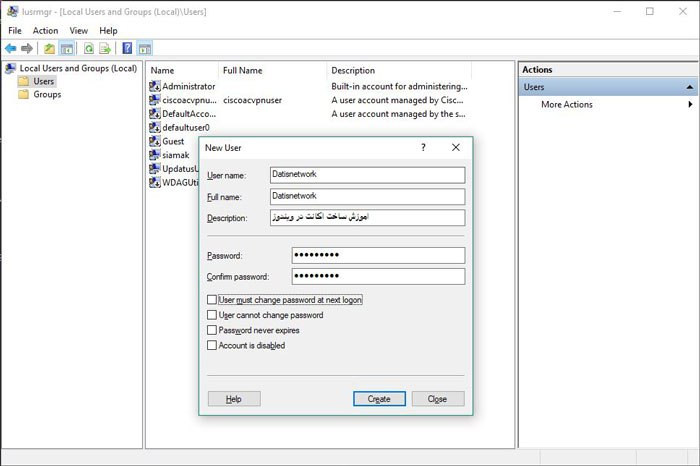Check the Account is disabled box
Image resolution: width=700 pixels, height=466 pixels.
212,345
